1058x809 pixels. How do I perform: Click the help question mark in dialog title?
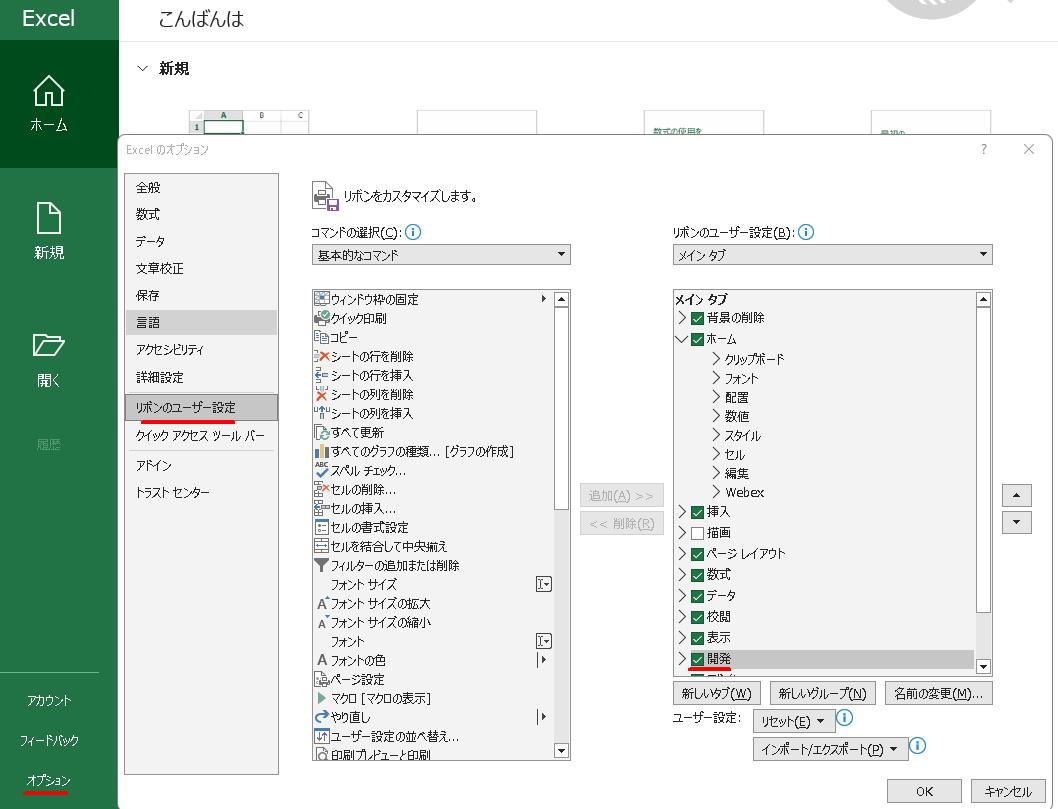(984, 149)
